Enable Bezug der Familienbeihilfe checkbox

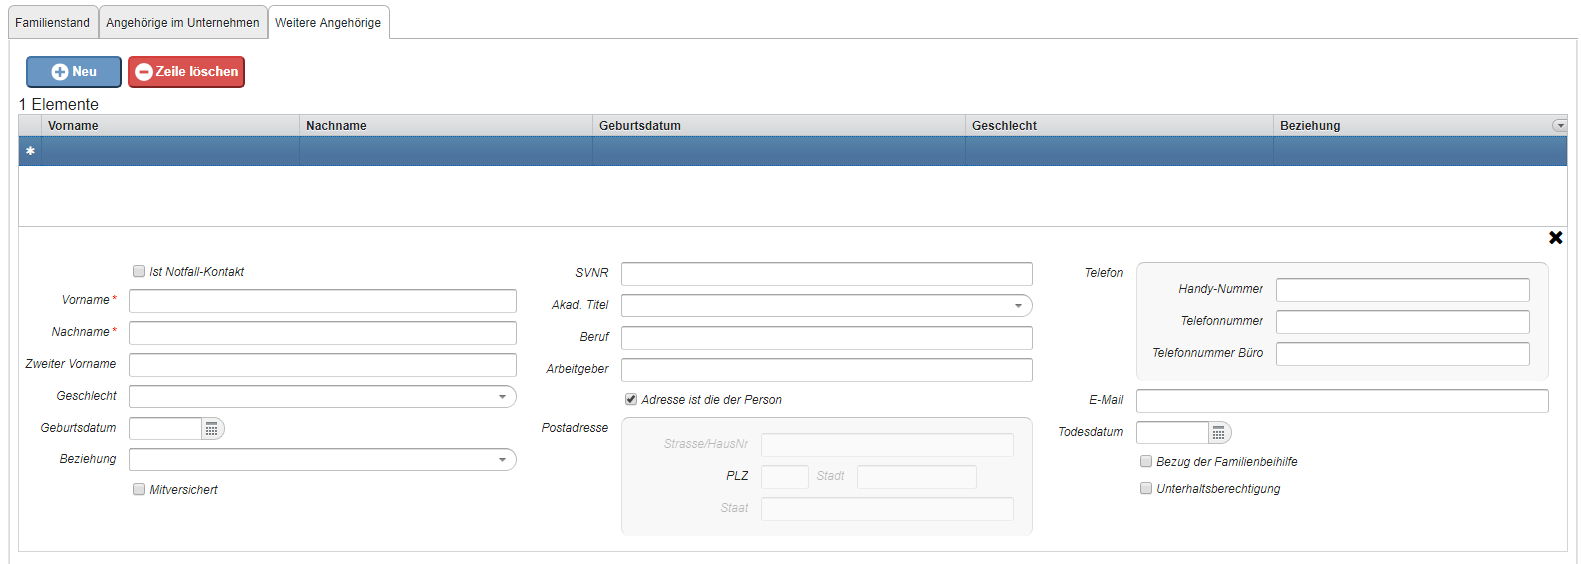pos(1146,462)
